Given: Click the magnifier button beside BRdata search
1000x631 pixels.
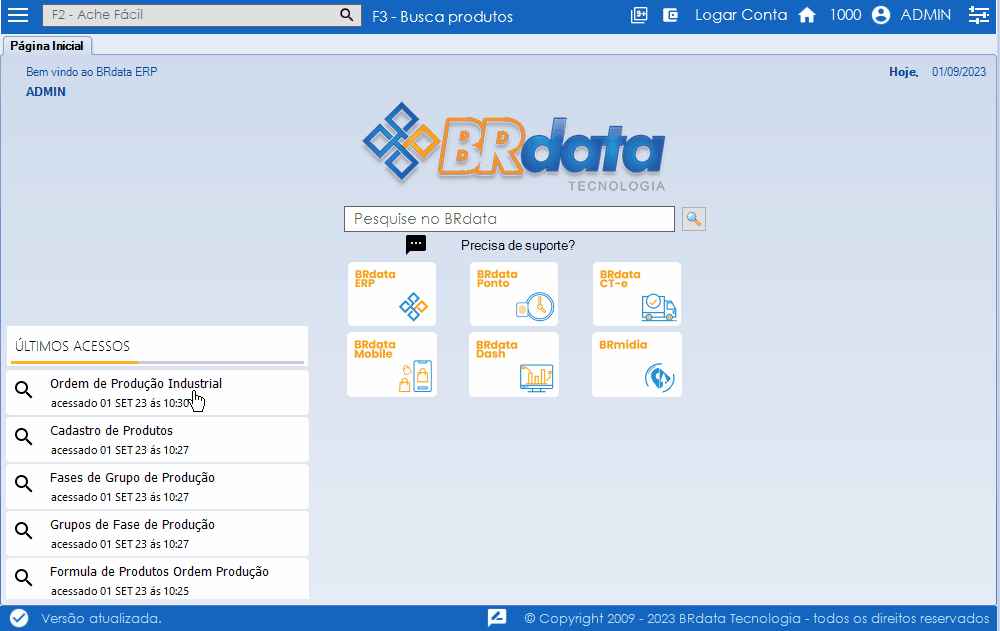Looking at the screenshot, I should coord(694,219).
